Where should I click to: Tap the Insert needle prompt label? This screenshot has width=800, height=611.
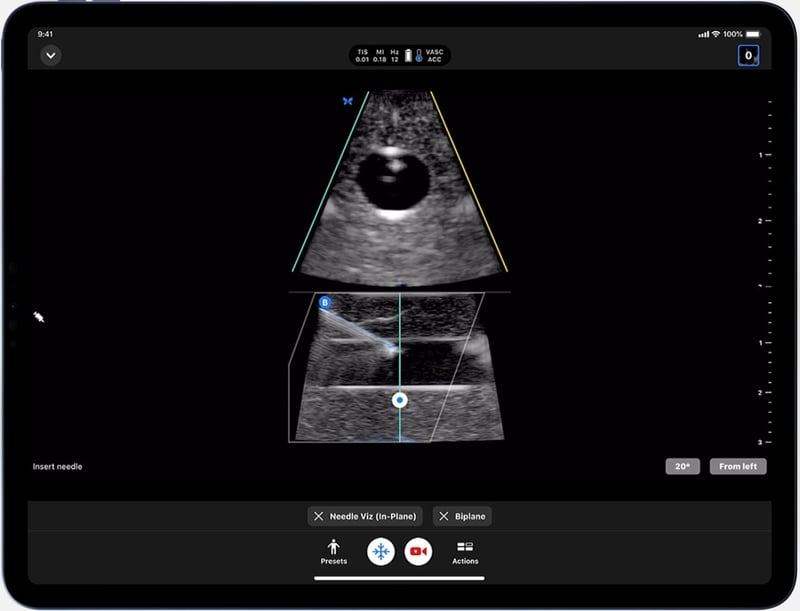[58, 465]
